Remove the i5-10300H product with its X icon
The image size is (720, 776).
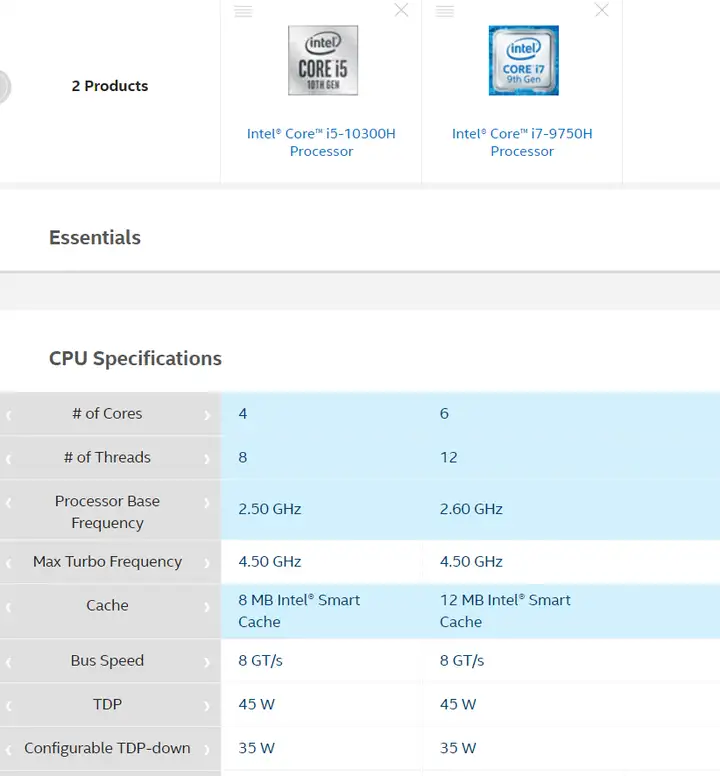click(x=401, y=10)
